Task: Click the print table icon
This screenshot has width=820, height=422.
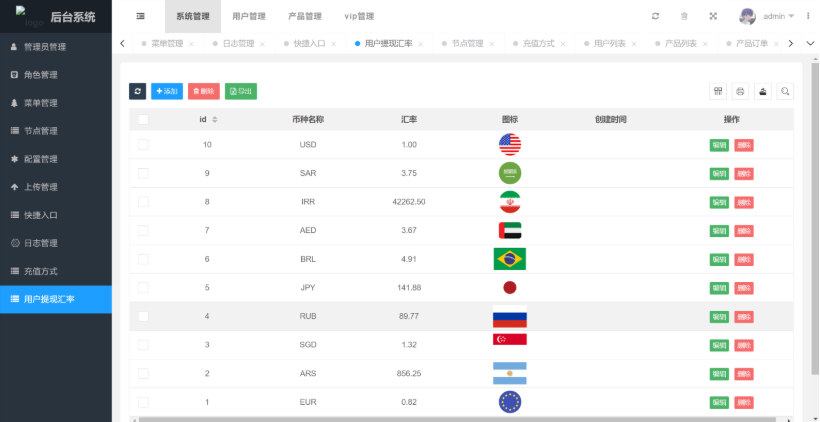Action: coord(740,92)
